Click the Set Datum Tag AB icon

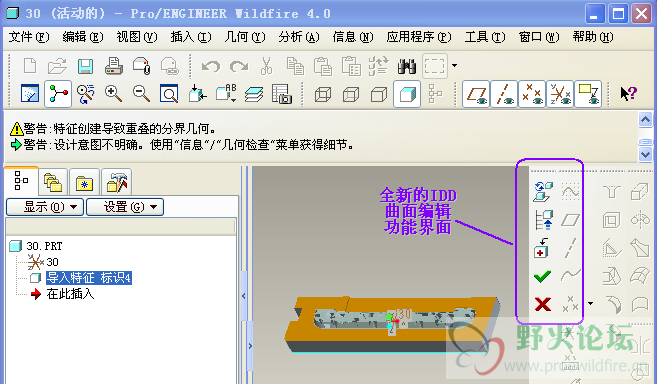(225, 93)
